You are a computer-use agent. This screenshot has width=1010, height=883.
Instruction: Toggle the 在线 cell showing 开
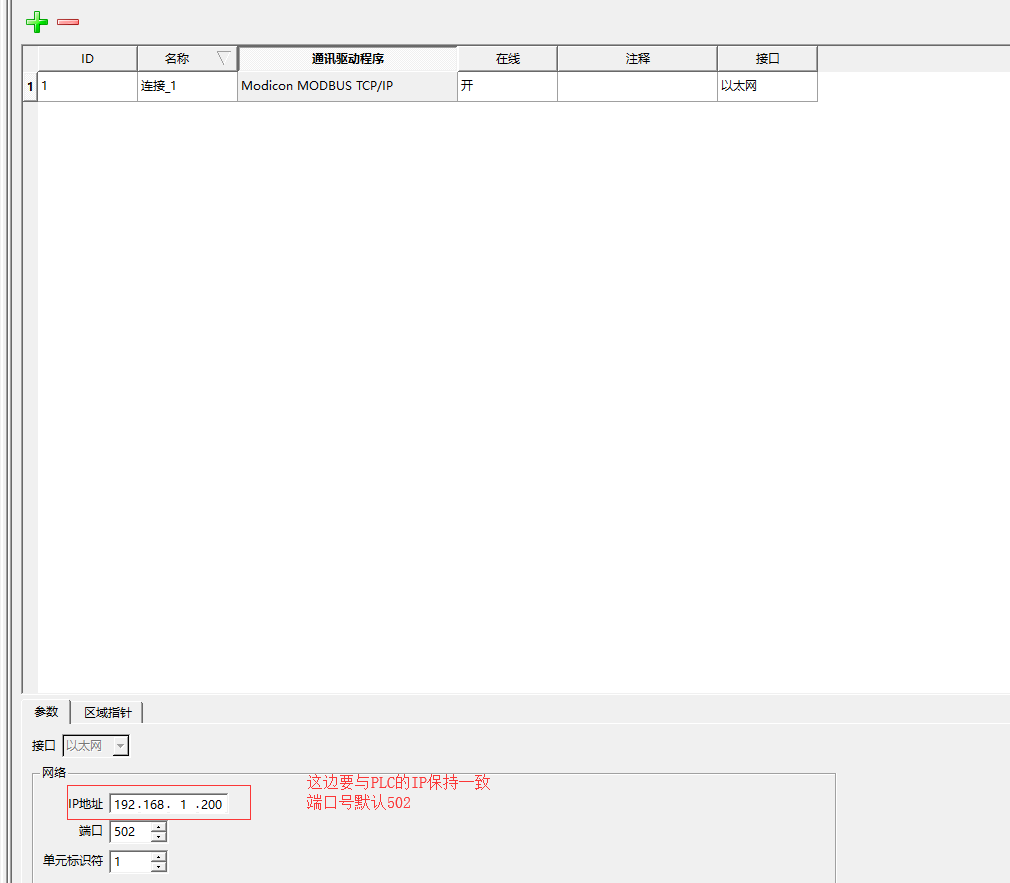[508, 86]
